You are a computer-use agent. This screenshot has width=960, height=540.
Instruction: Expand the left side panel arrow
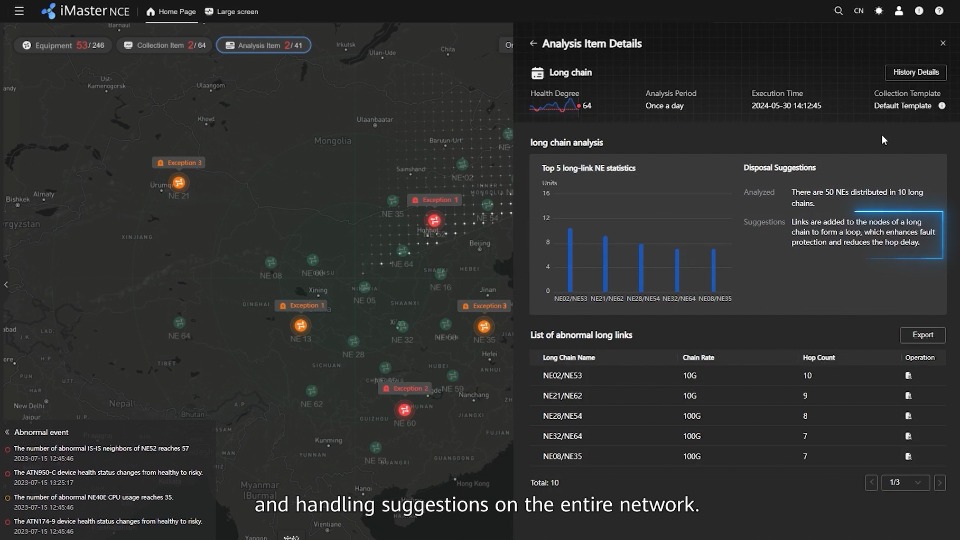click(6, 285)
